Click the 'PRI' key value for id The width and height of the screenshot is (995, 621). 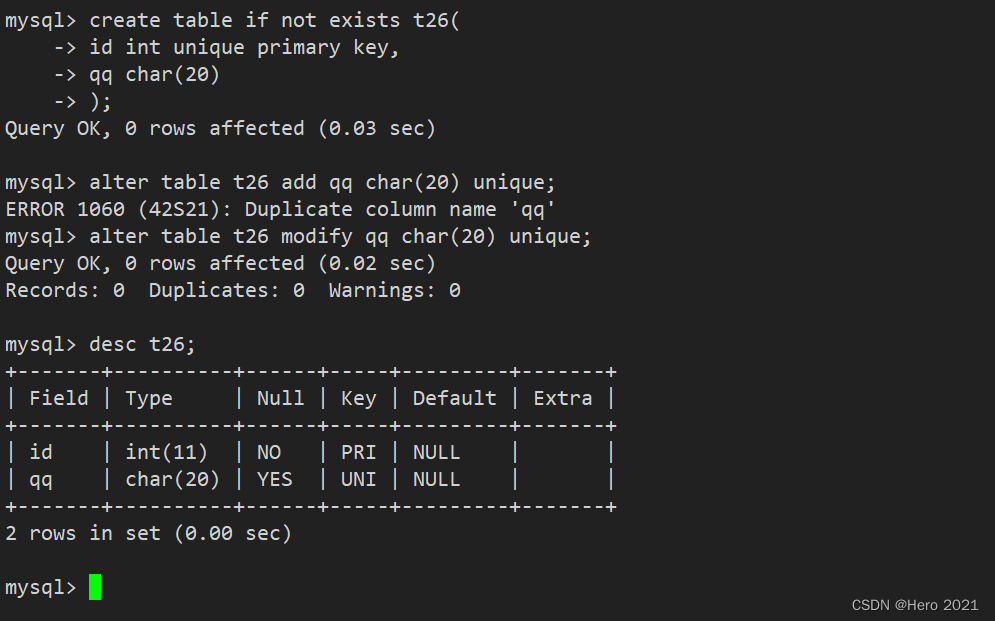click(x=359, y=452)
